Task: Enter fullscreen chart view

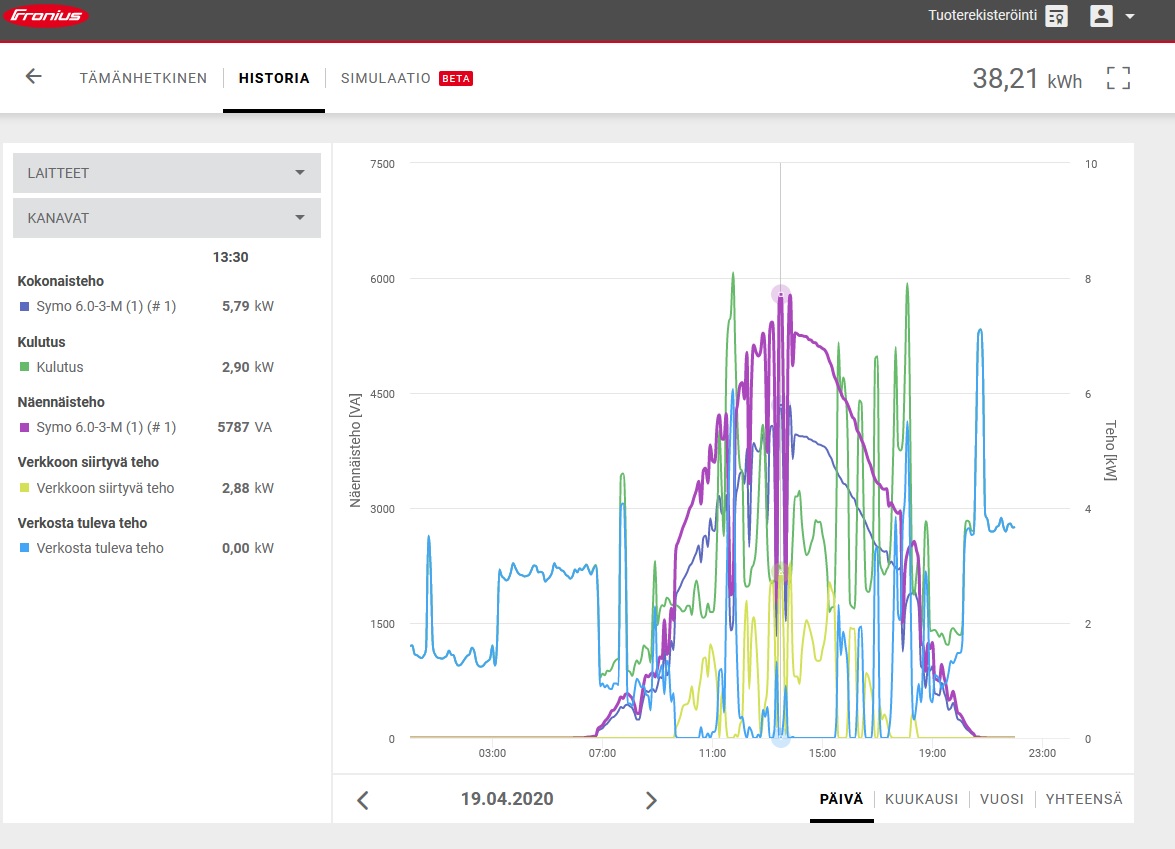Action: [1118, 78]
